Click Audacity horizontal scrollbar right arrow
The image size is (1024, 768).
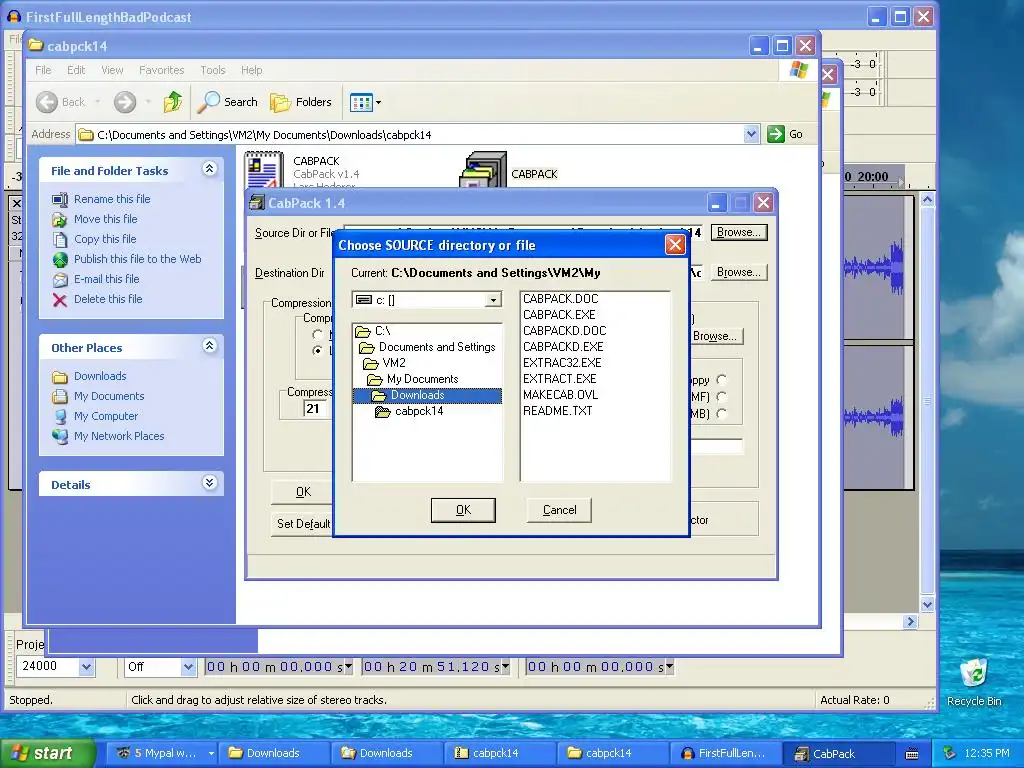(x=910, y=622)
